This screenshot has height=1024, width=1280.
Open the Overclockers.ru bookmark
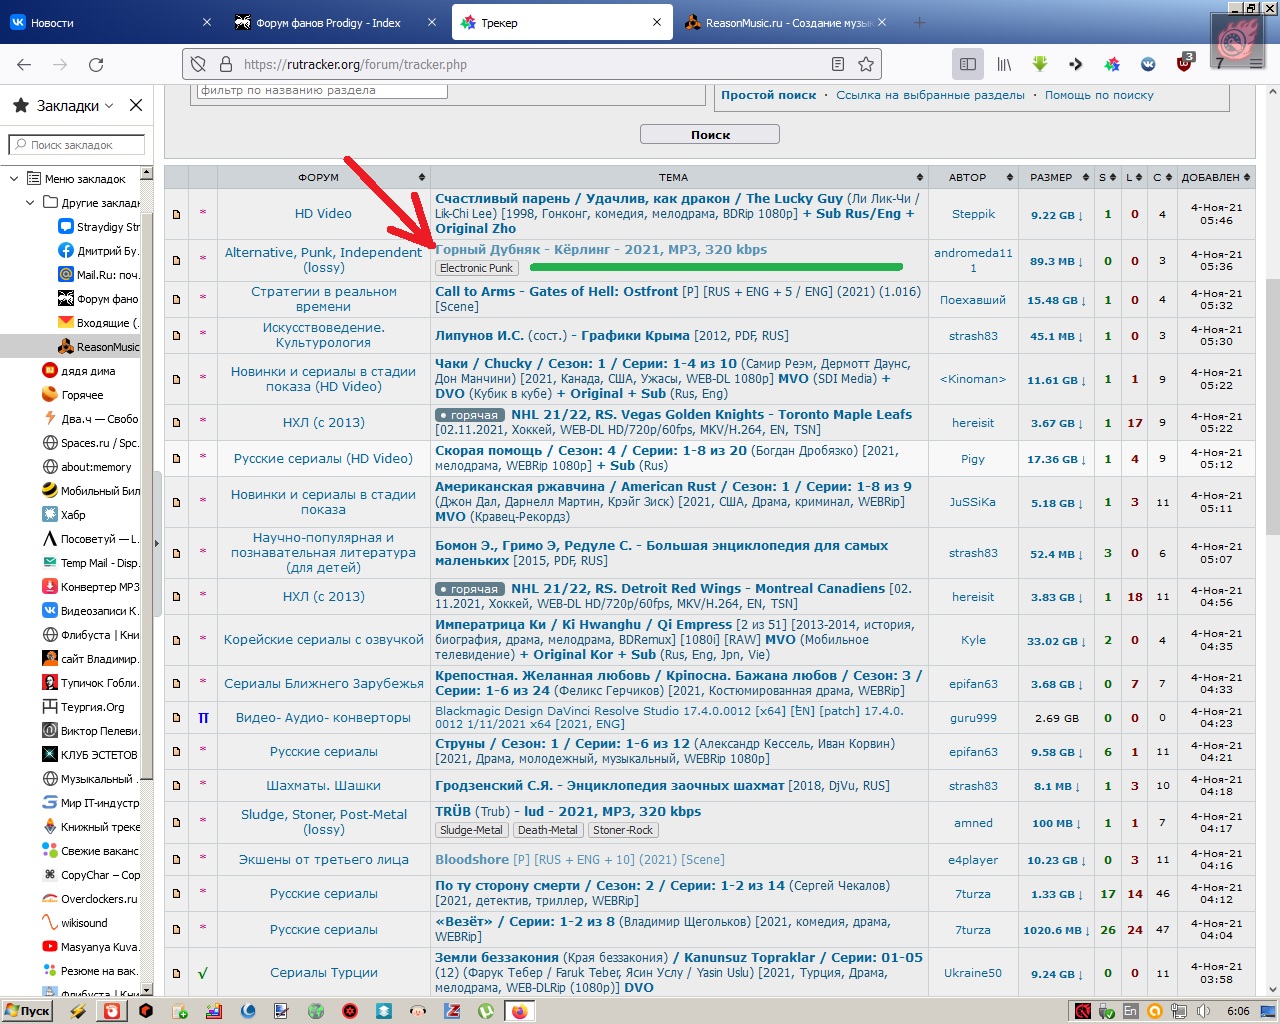pos(90,899)
